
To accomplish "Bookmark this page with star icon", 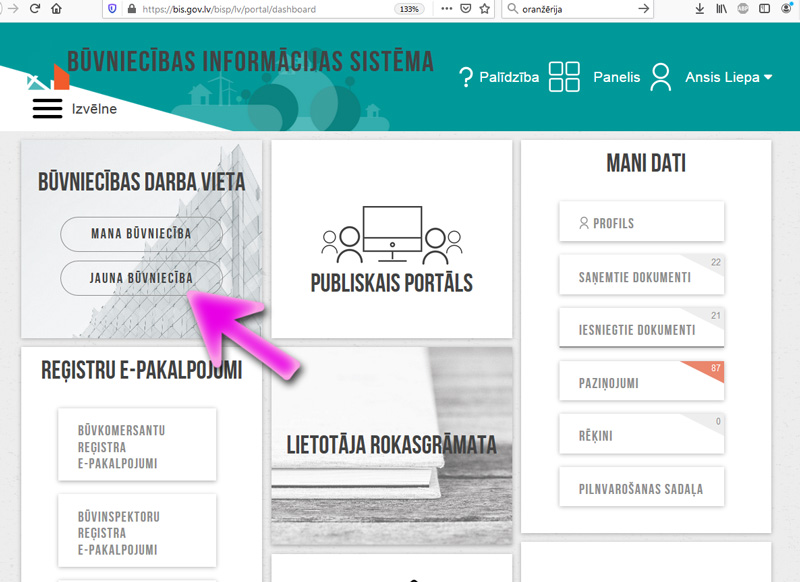I will click(485, 9).
